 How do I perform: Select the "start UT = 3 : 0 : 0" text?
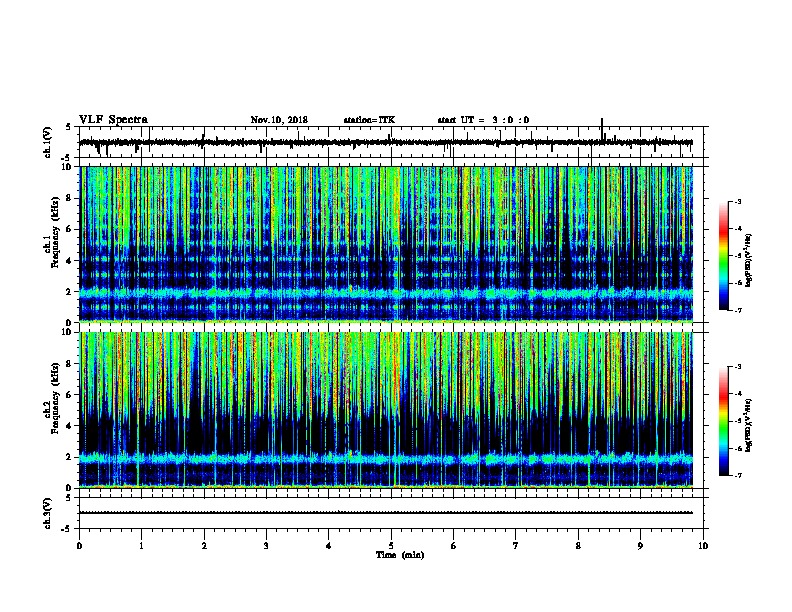pyautogui.click(x=483, y=120)
